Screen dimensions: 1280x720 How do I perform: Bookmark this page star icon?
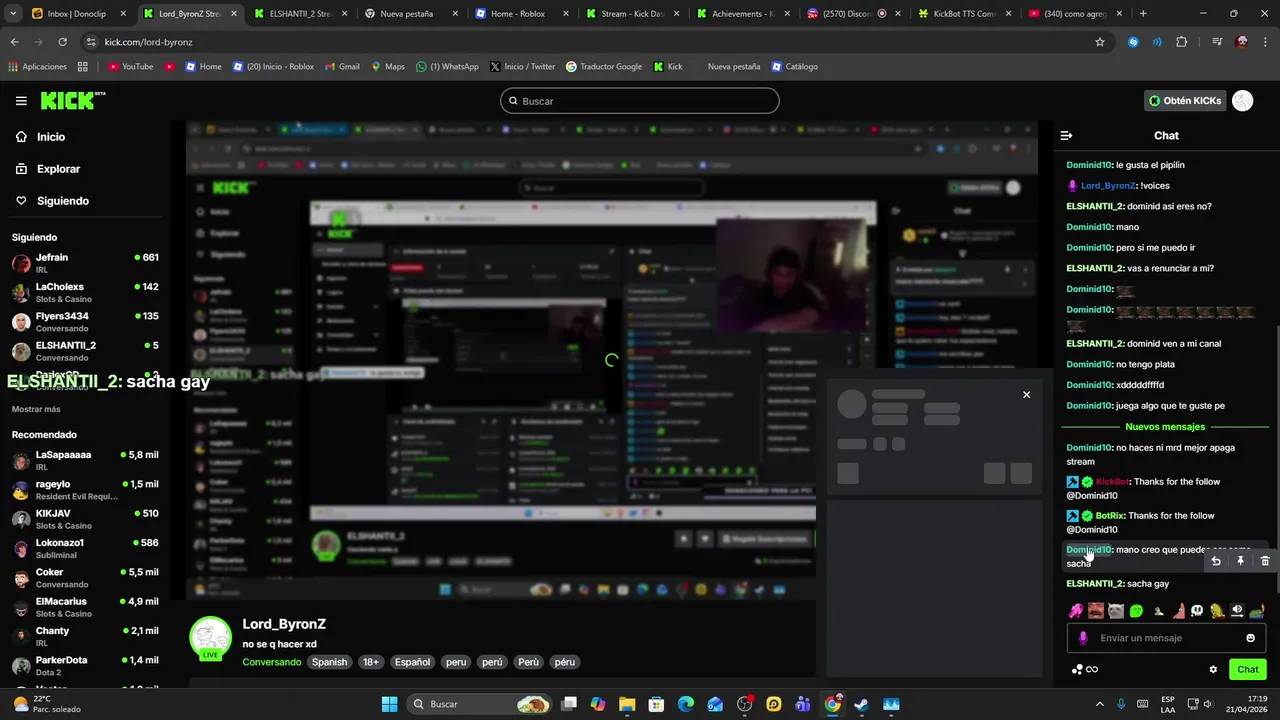click(1100, 42)
